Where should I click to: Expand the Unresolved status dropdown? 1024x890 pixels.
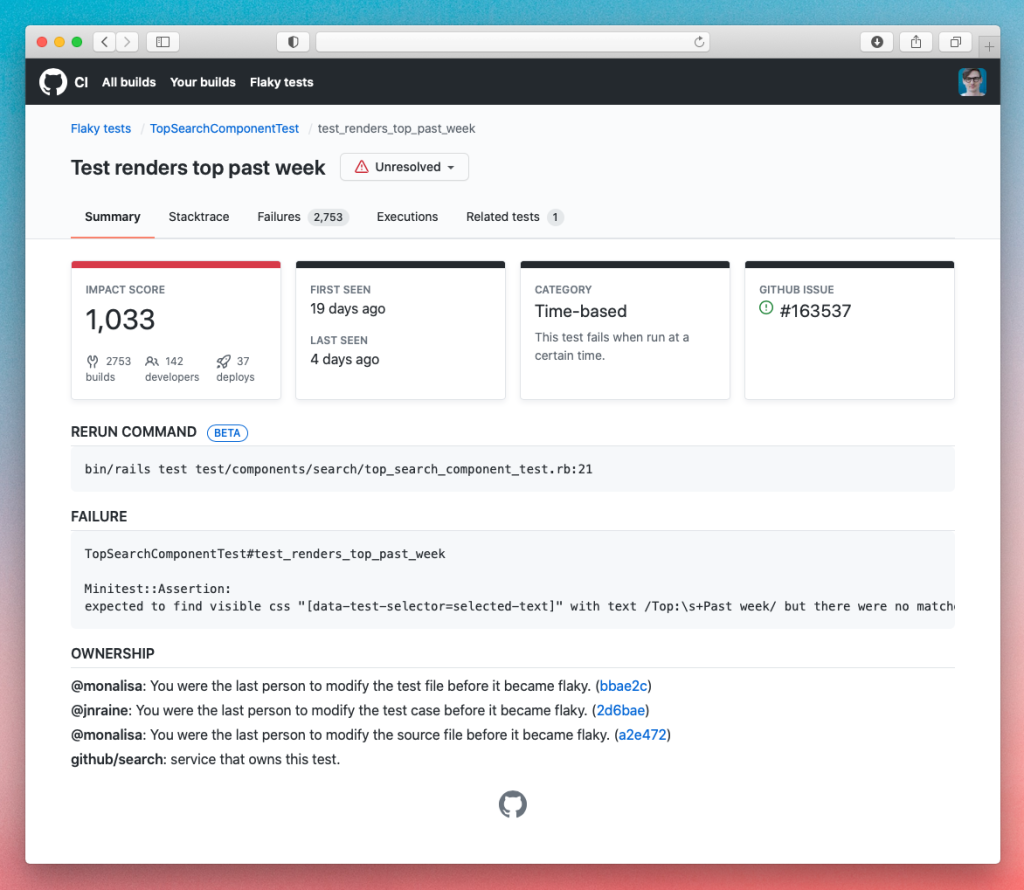(x=405, y=167)
